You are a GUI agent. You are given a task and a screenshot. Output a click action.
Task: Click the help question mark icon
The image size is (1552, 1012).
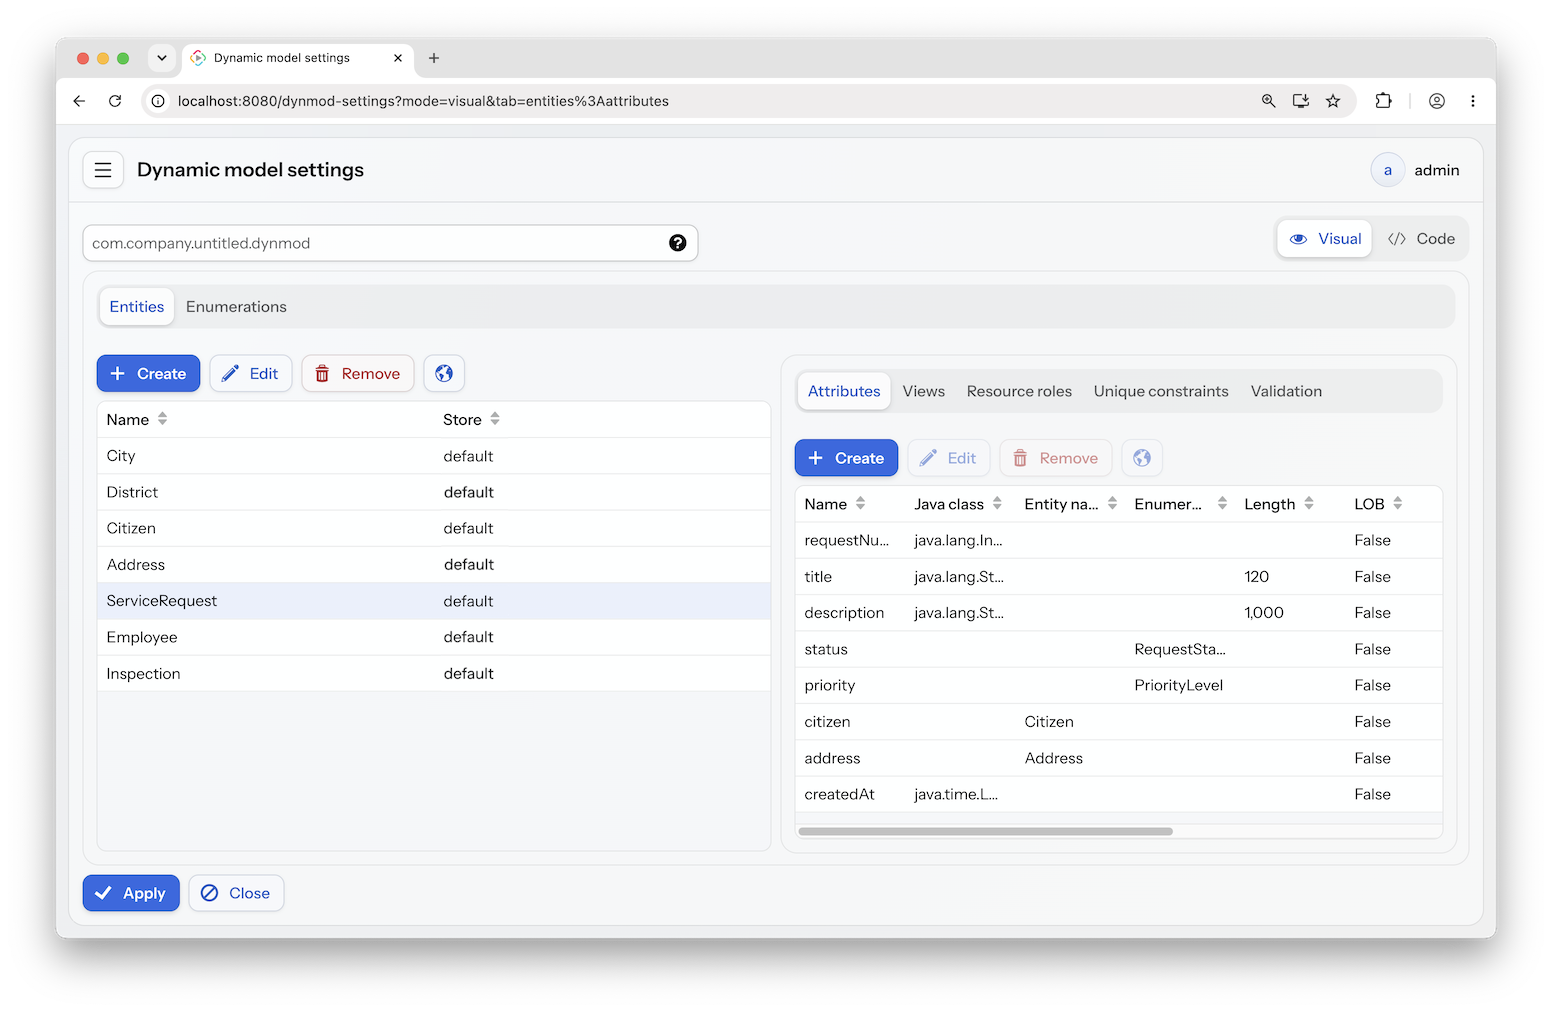677,243
